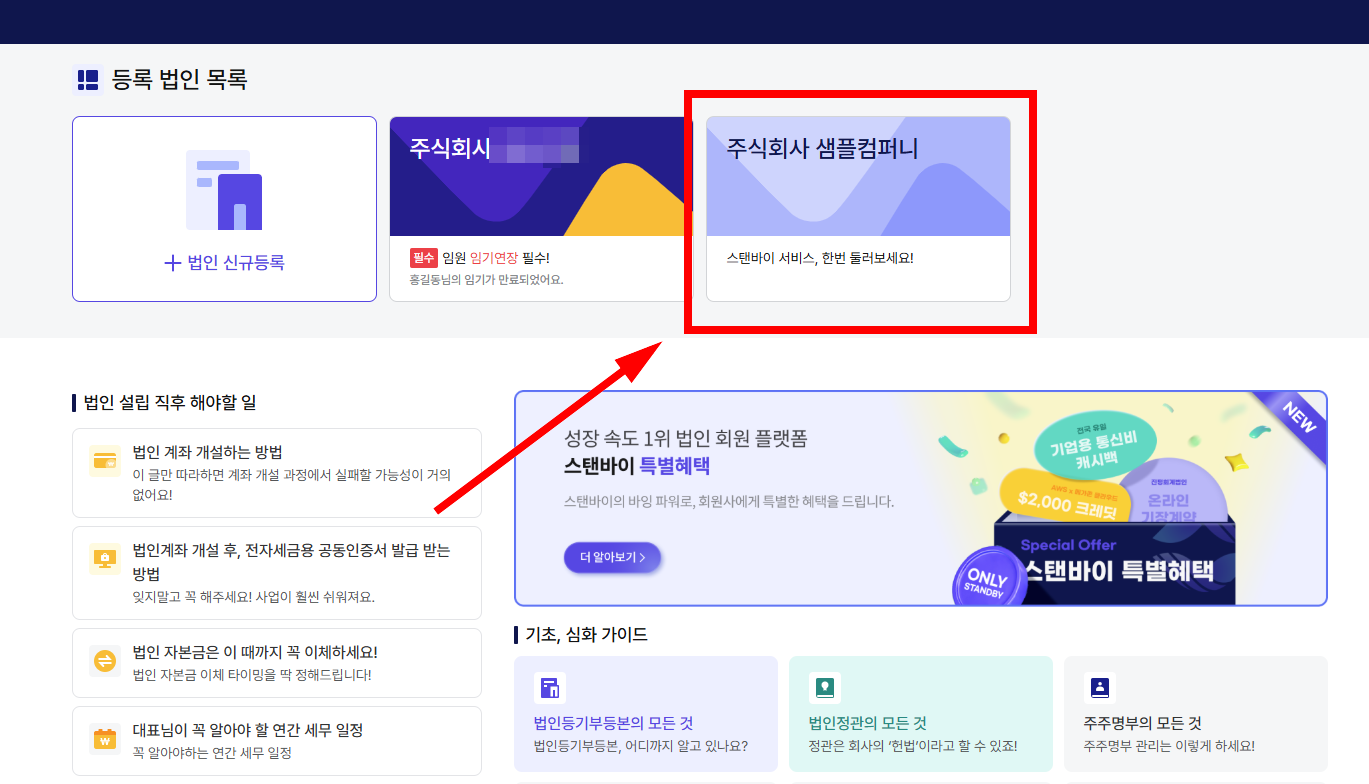Click the won calendar icon for 연간 세무 일정
The image size is (1369, 784).
[104, 740]
